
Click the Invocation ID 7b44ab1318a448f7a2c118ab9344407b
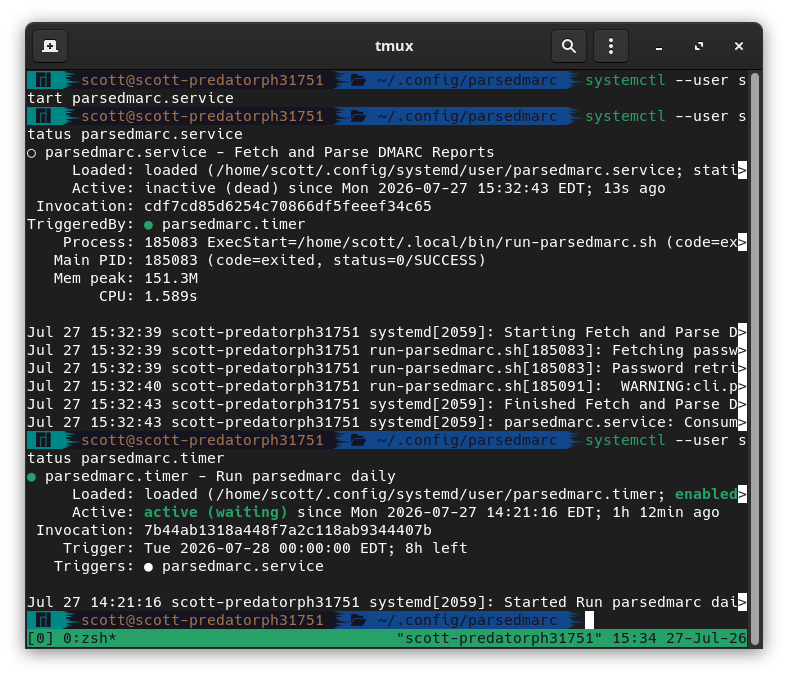pyautogui.click(x=287, y=531)
